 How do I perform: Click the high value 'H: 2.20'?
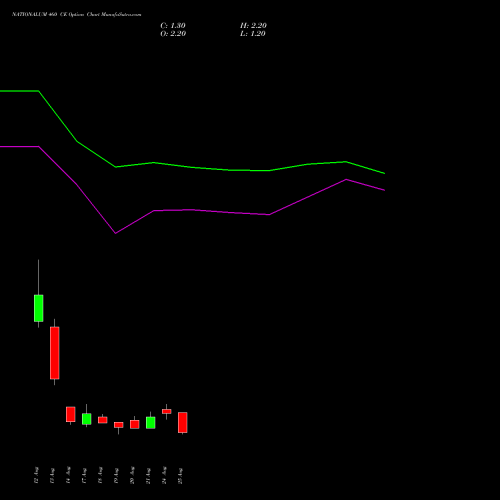point(253,26)
